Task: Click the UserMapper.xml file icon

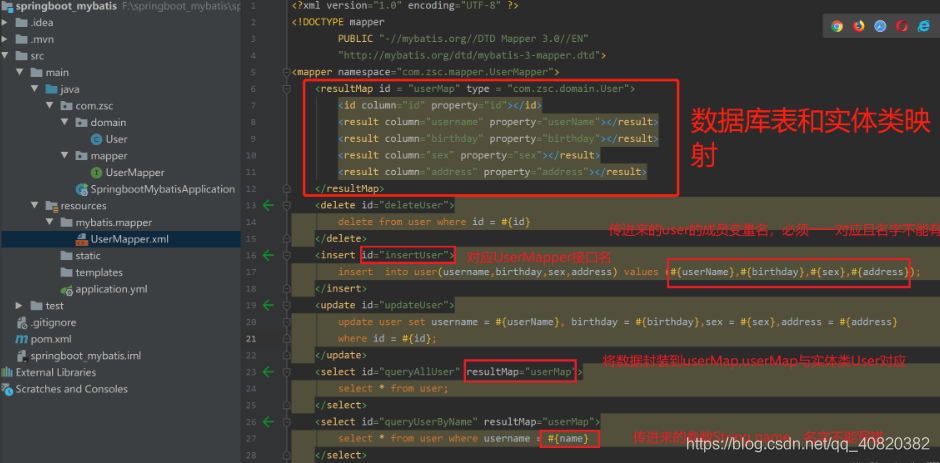Action: pos(82,239)
